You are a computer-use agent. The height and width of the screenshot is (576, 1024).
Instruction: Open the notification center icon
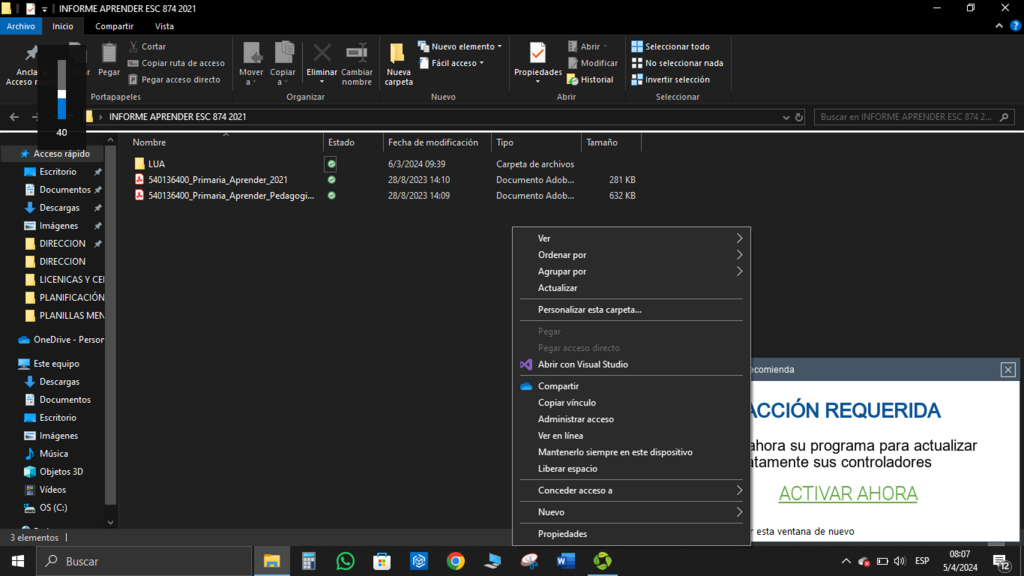pos(1002,561)
